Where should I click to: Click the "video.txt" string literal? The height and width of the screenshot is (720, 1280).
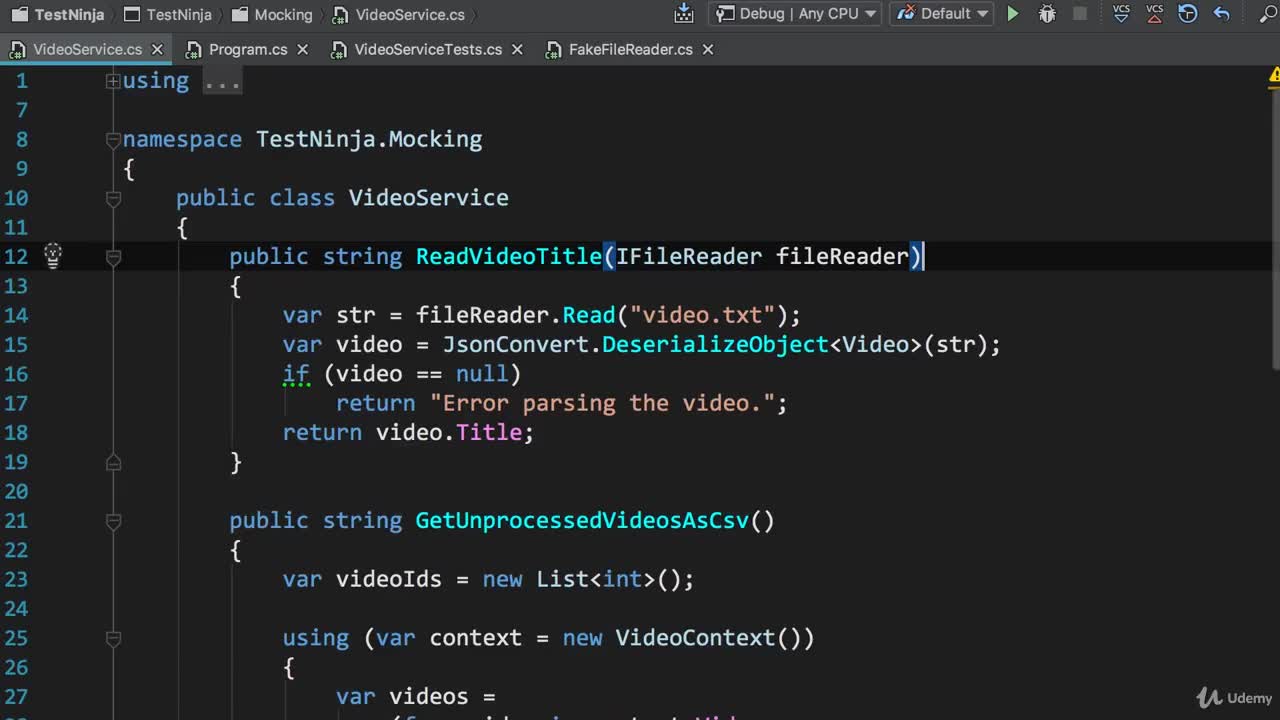point(703,315)
